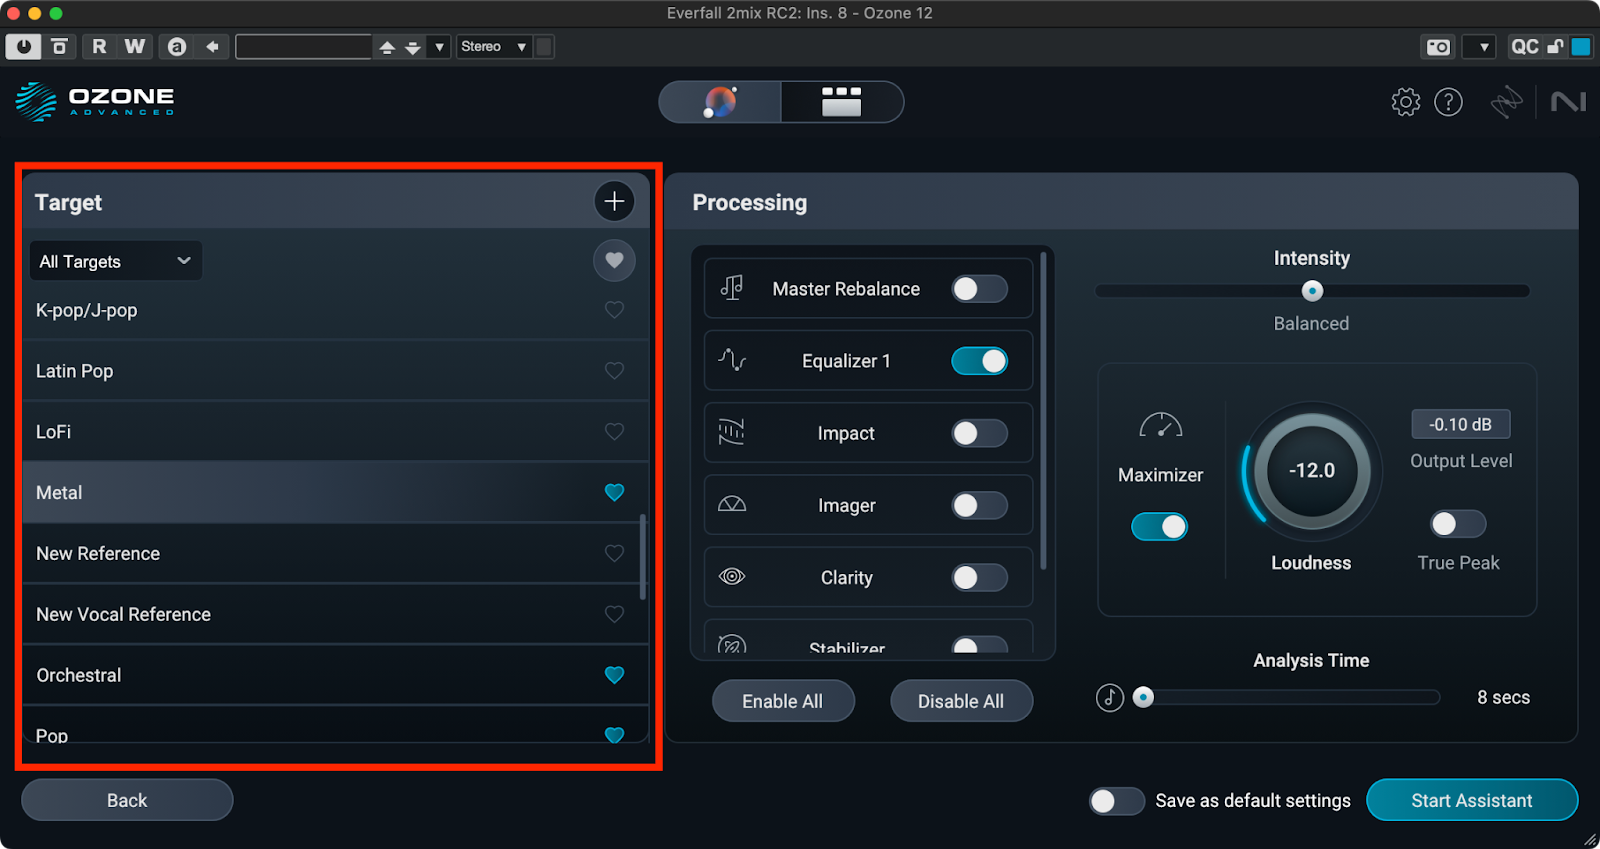Click the Intensity slider handle

coord(1312,291)
